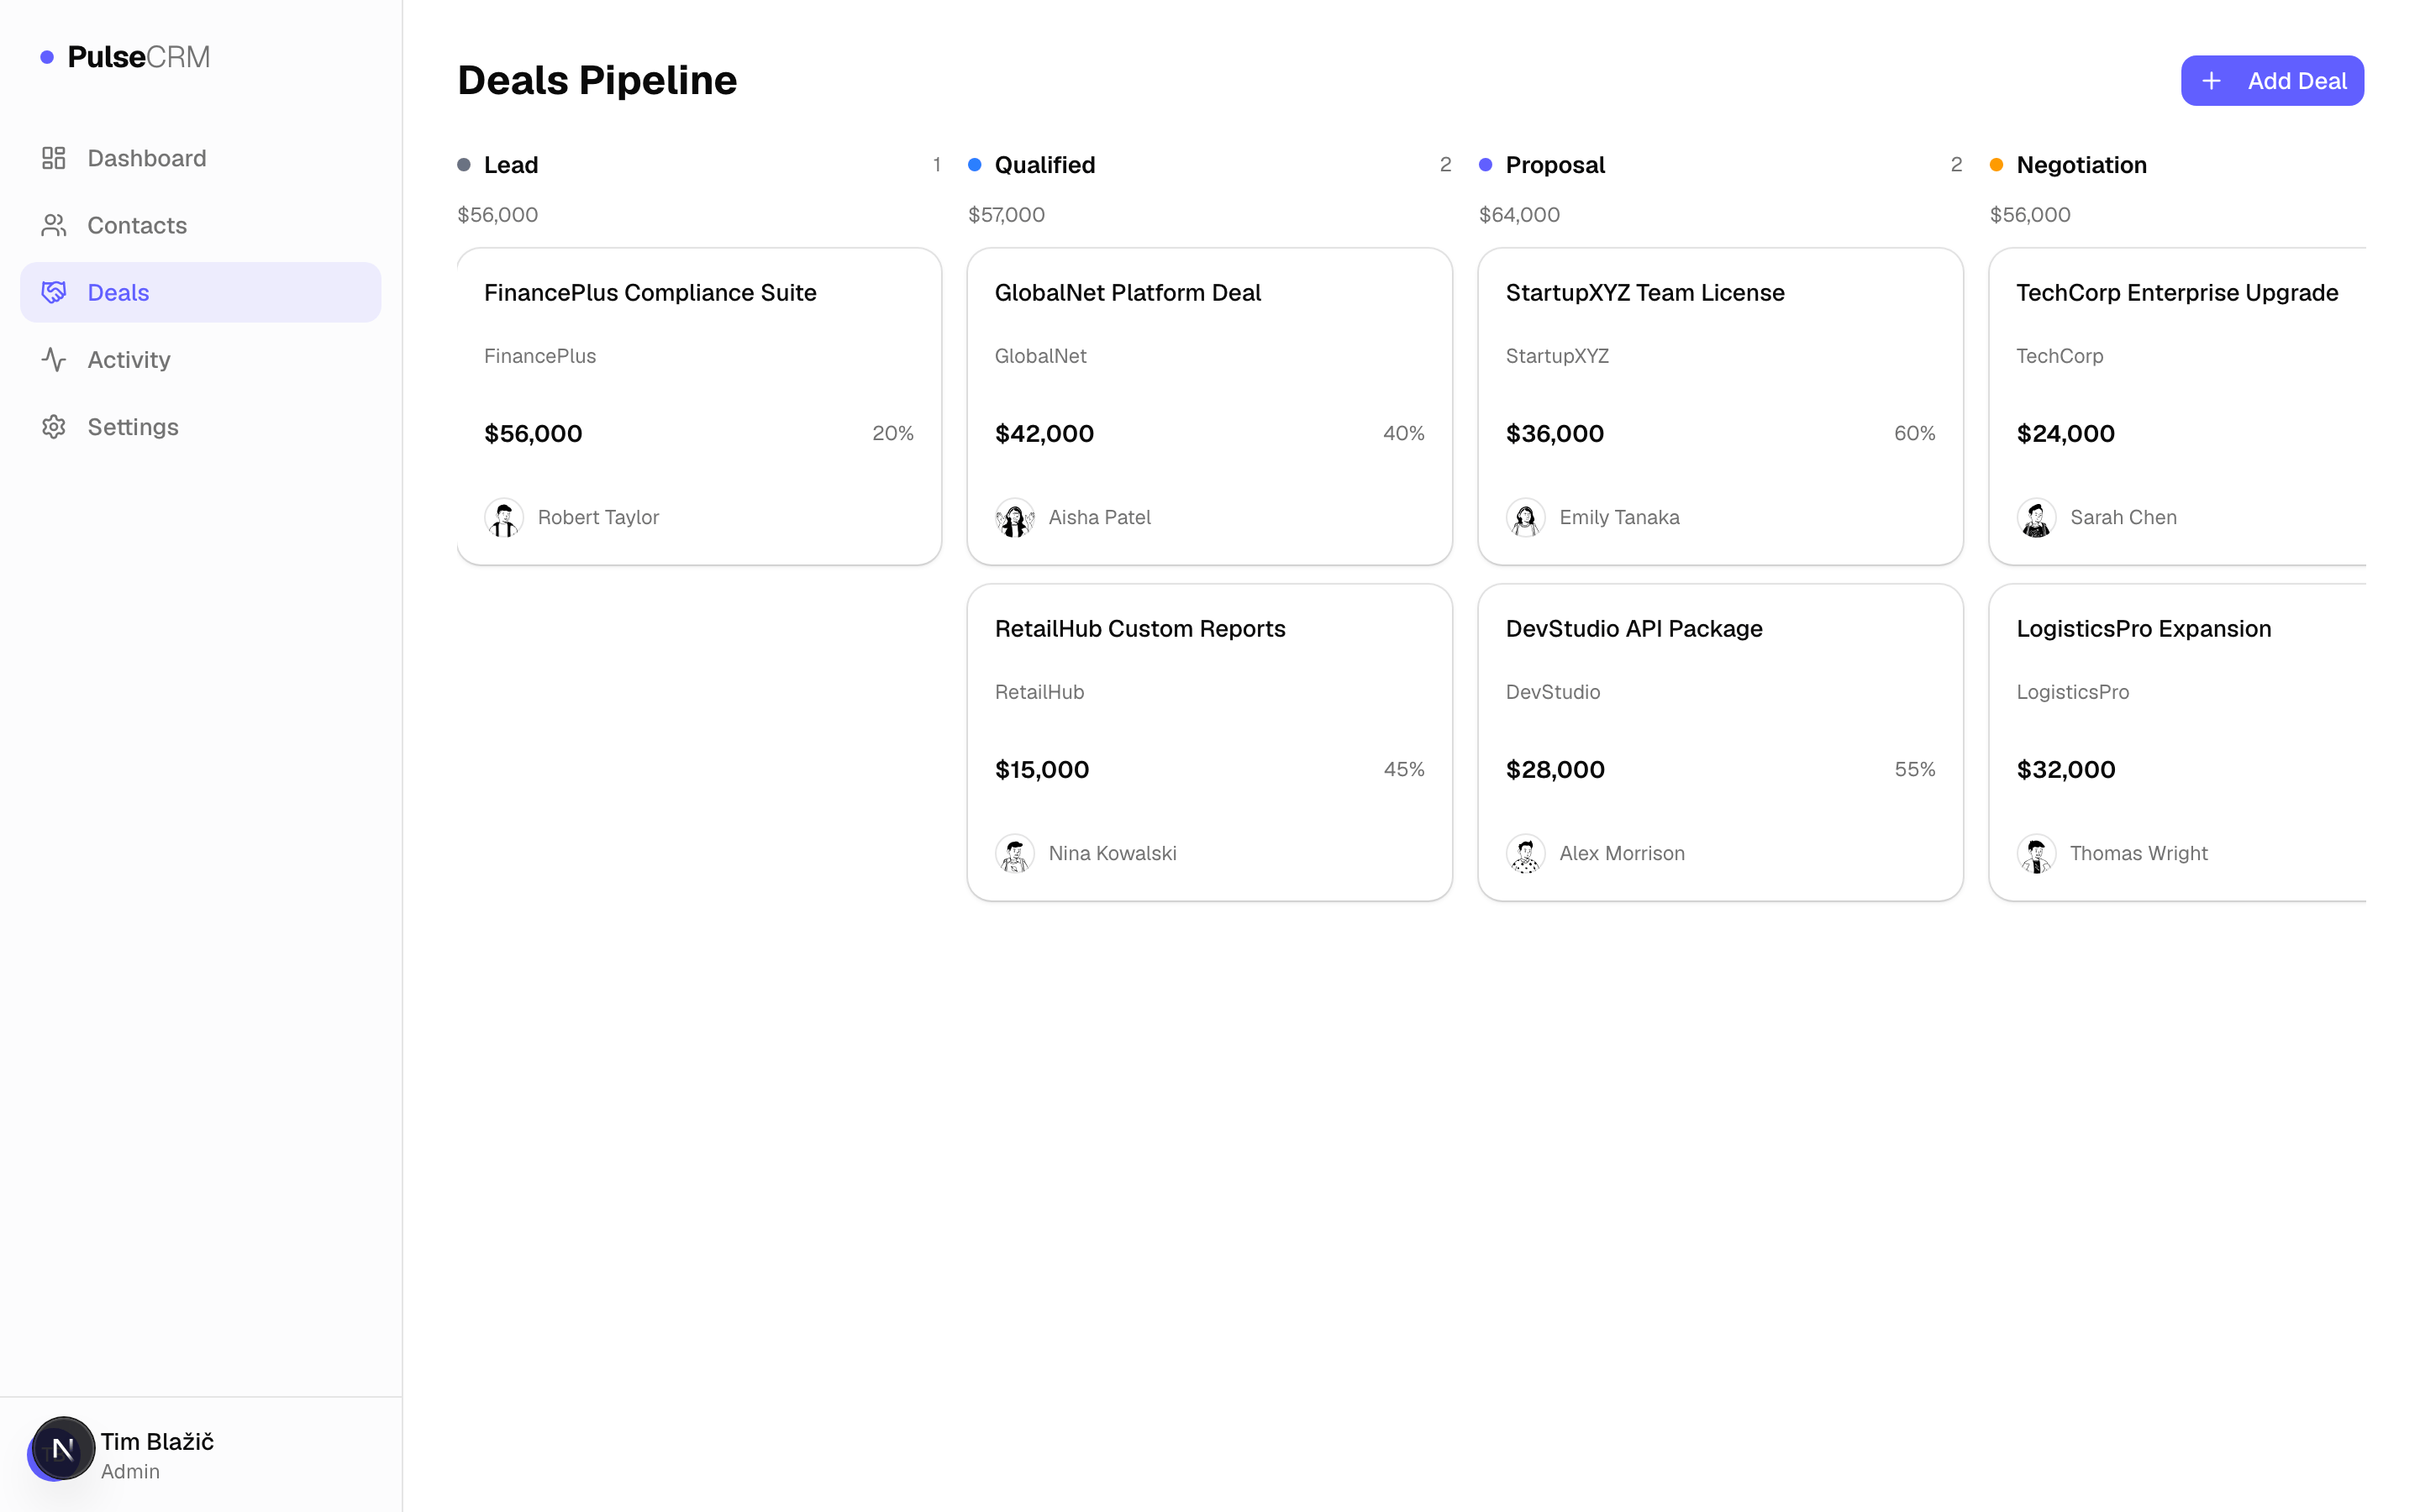Screen dimensions: 2420x1512
Task: Click the $28,000 DevStudio amount
Action: (1555, 770)
